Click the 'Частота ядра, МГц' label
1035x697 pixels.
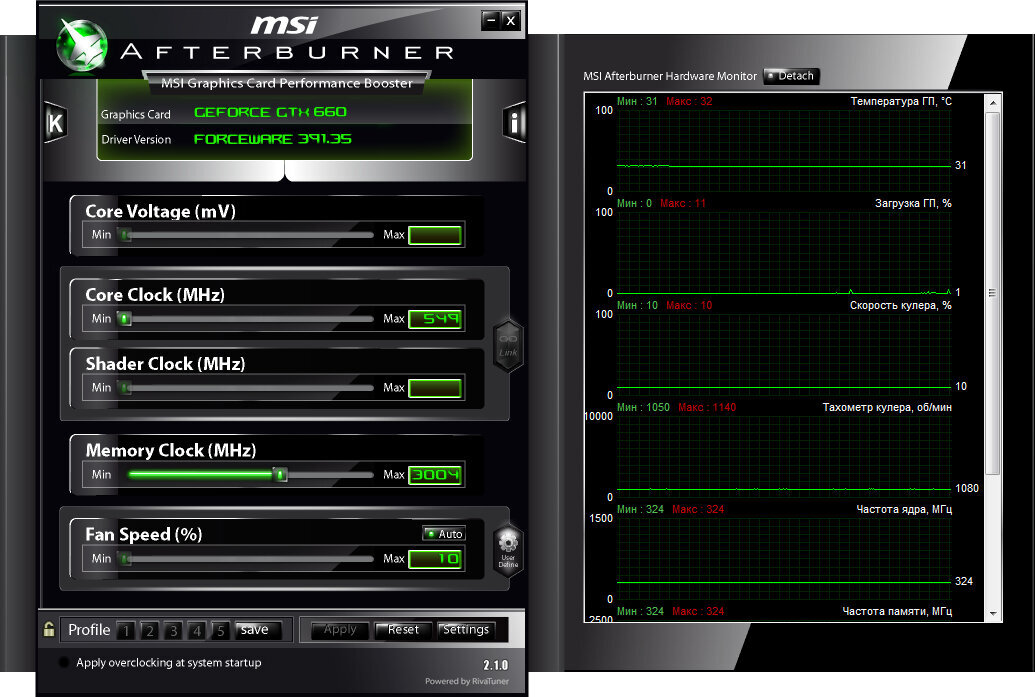tap(904, 510)
